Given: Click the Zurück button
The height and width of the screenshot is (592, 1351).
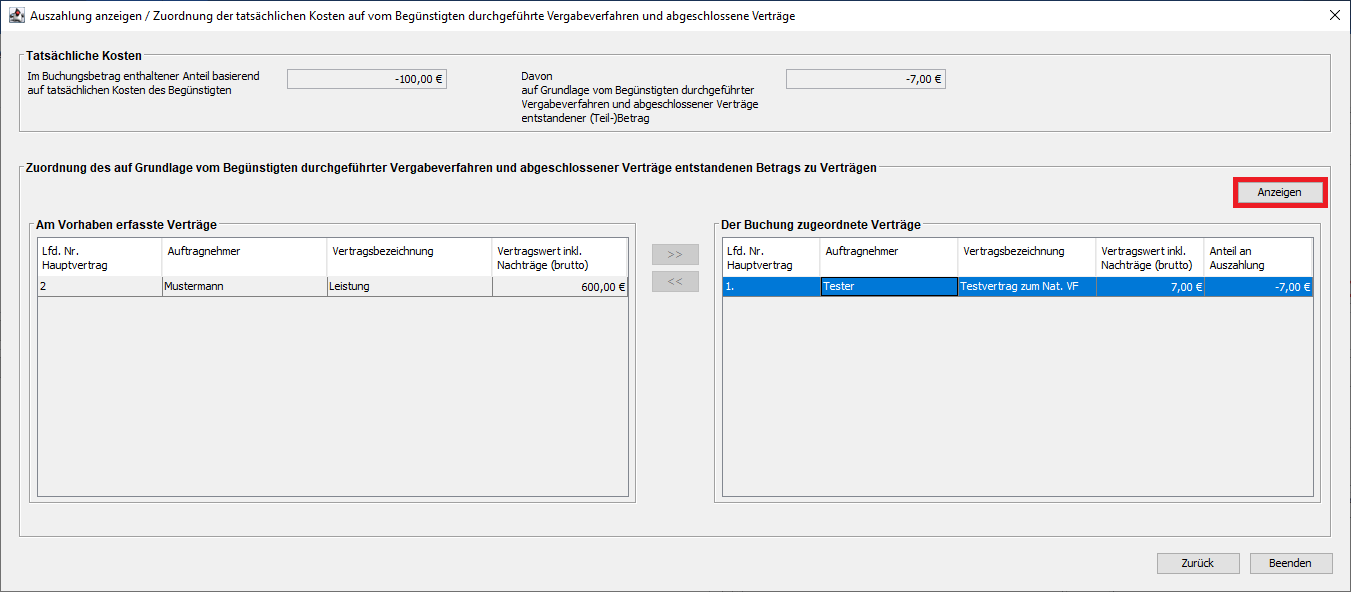Looking at the screenshot, I should 1197,563.
